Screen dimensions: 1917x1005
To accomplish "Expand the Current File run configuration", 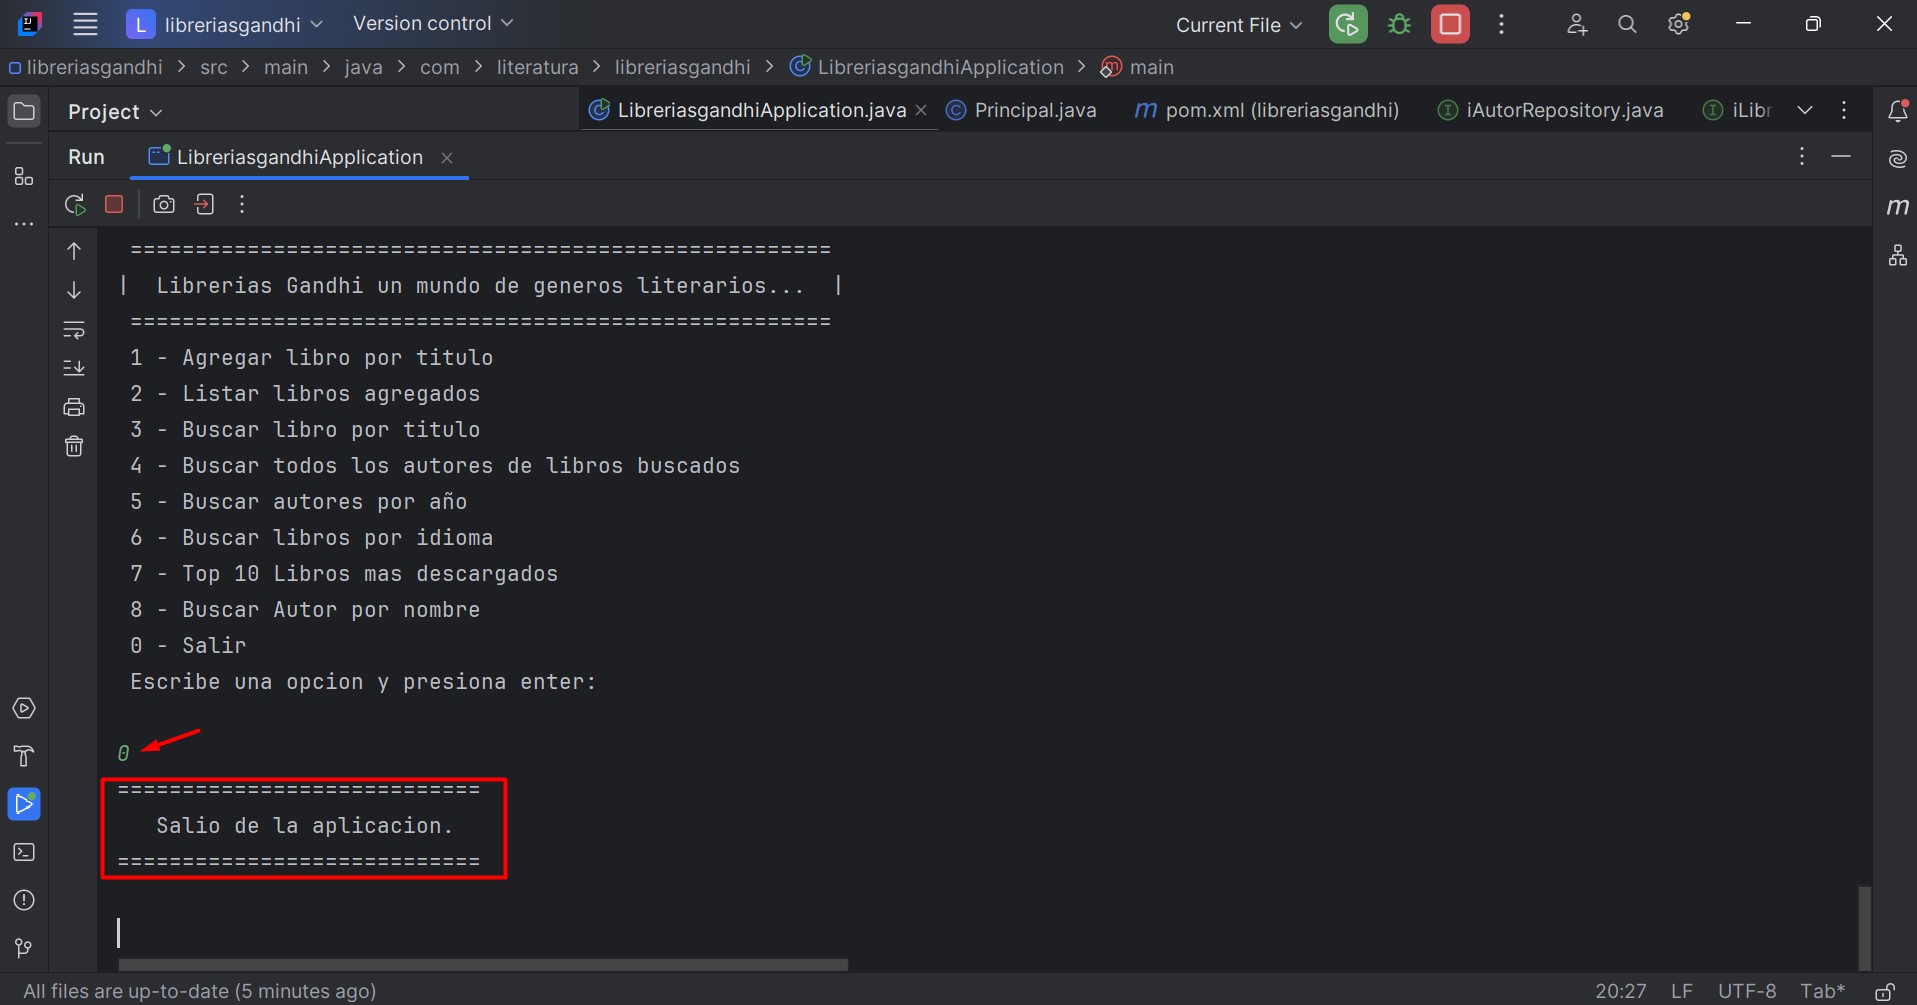I will pyautogui.click(x=1238, y=25).
